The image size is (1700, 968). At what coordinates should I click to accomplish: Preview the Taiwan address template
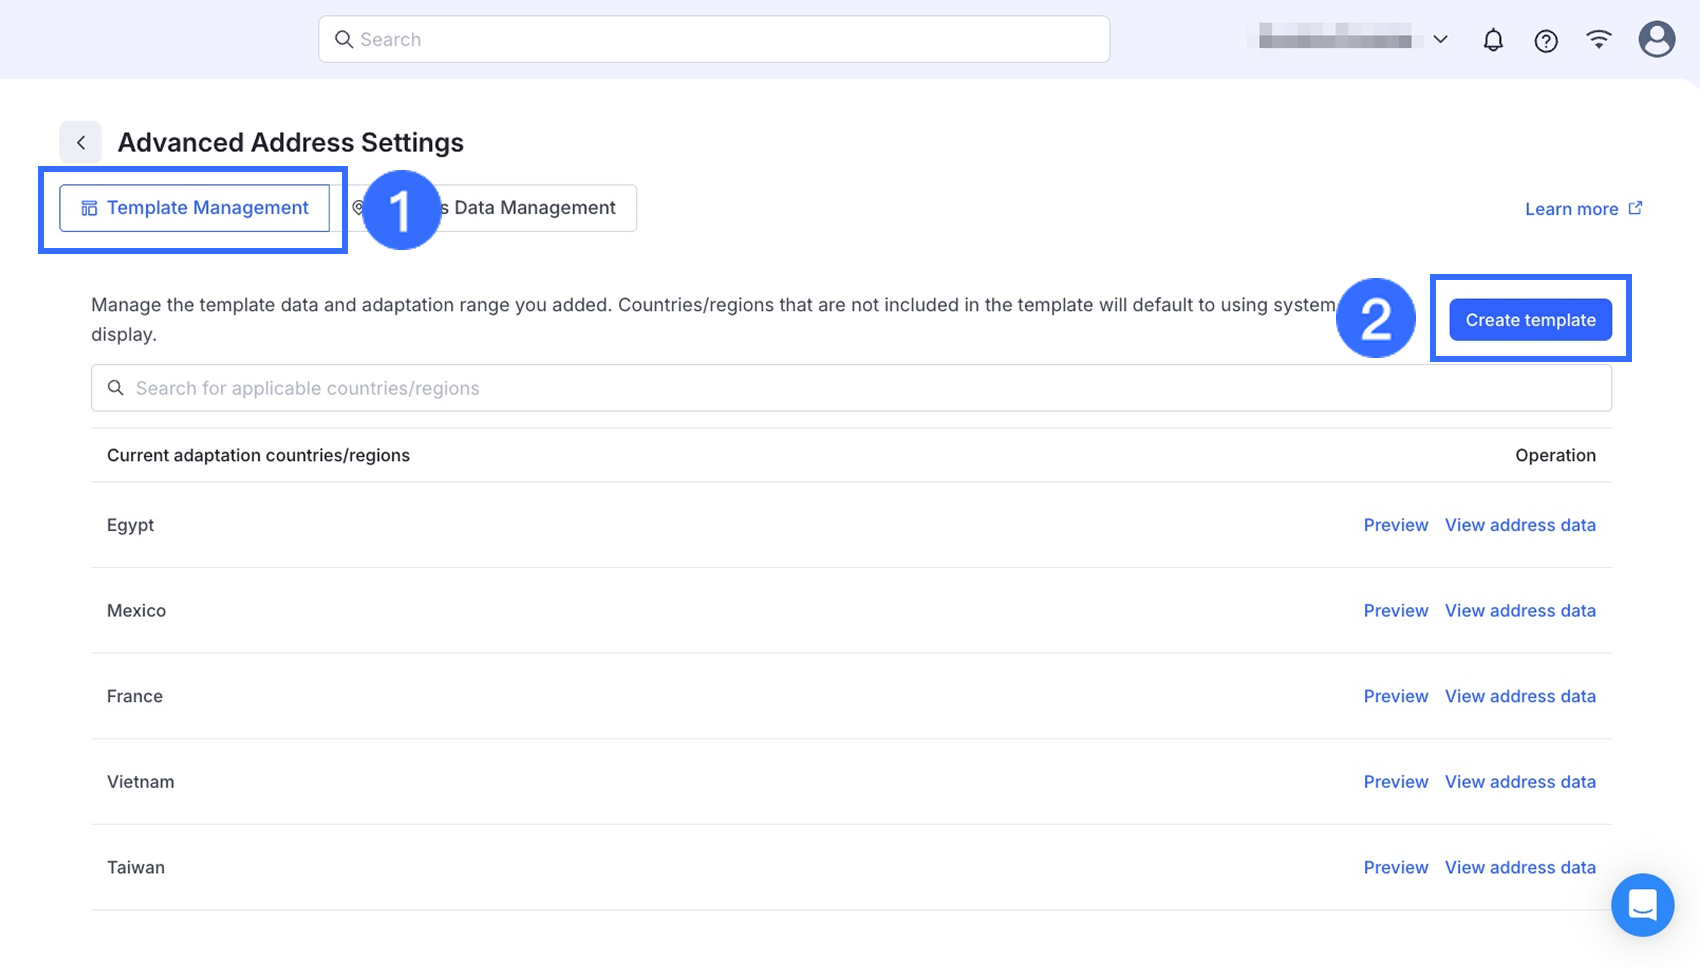coord(1395,867)
